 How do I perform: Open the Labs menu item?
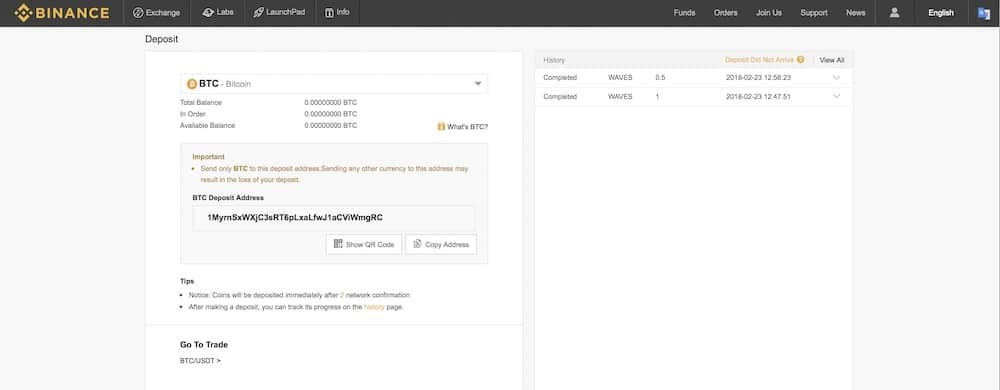[x=217, y=13]
